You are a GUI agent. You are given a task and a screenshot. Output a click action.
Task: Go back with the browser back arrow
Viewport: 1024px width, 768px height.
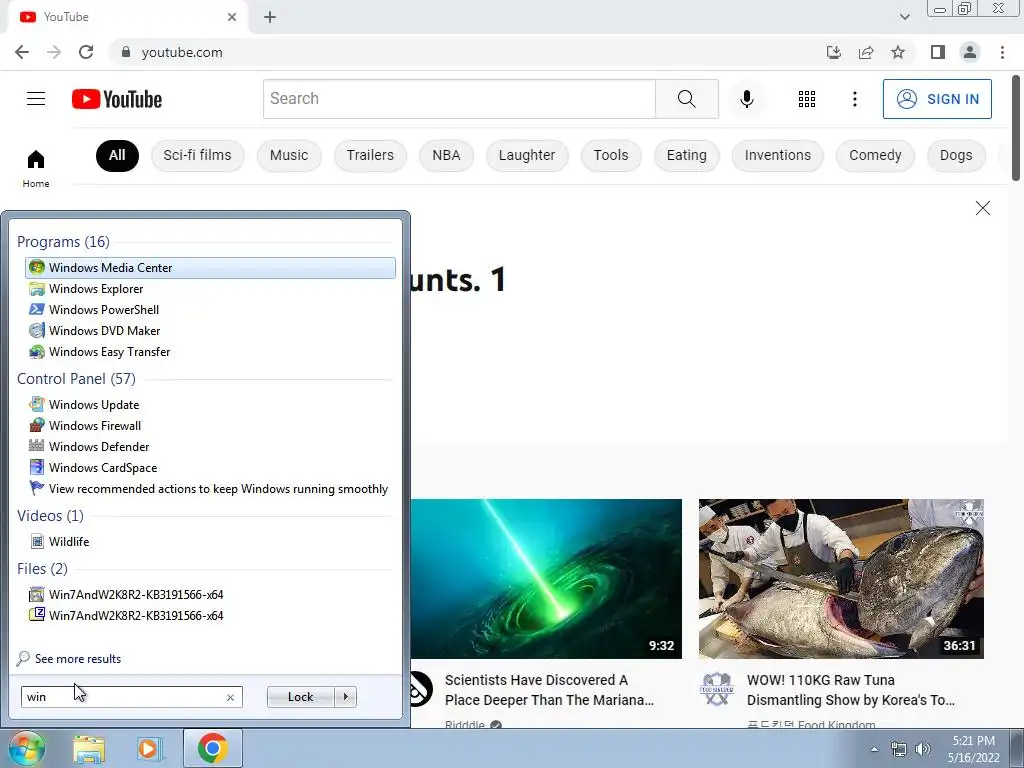pos(22,52)
